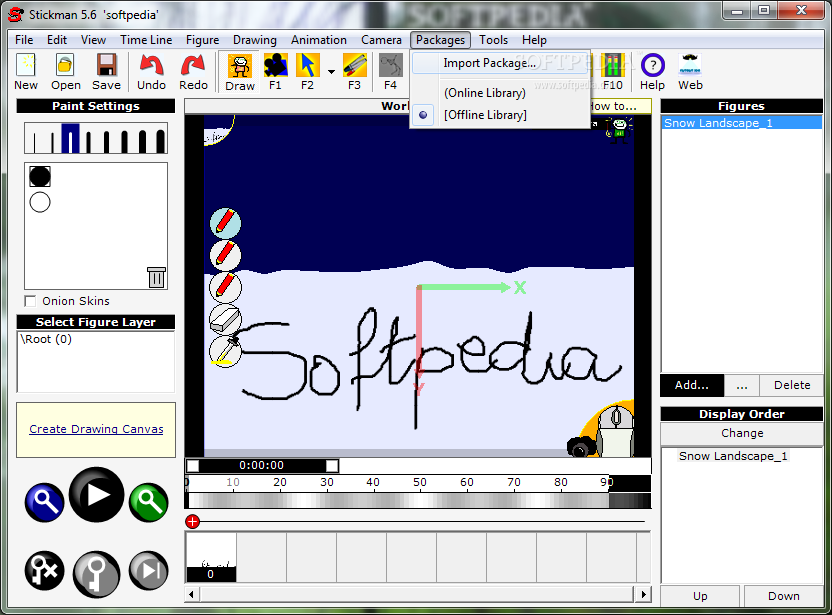Select Snow Landscape_1 in Display Order

click(x=733, y=456)
